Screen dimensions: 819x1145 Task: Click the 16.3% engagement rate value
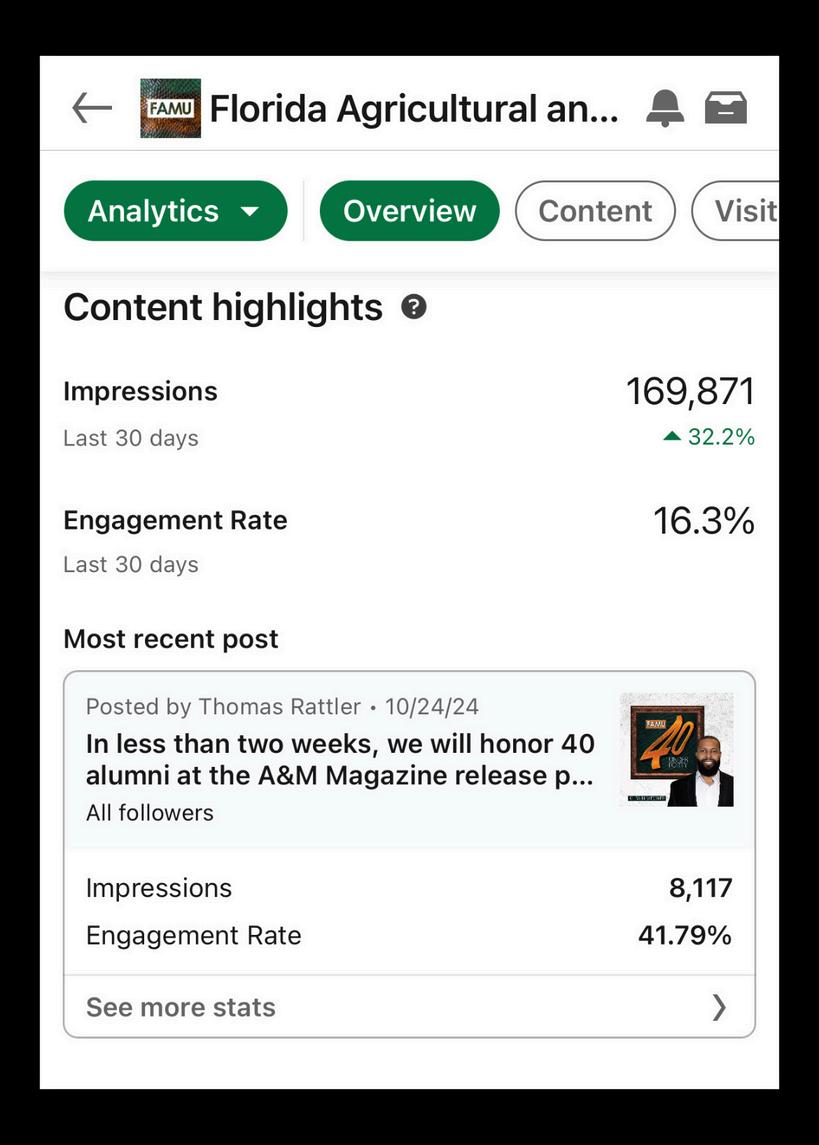[704, 521]
